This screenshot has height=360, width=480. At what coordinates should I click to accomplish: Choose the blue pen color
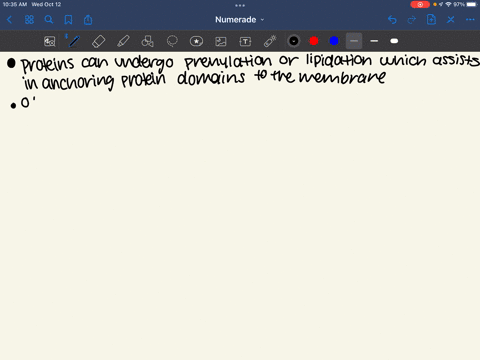point(334,41)
